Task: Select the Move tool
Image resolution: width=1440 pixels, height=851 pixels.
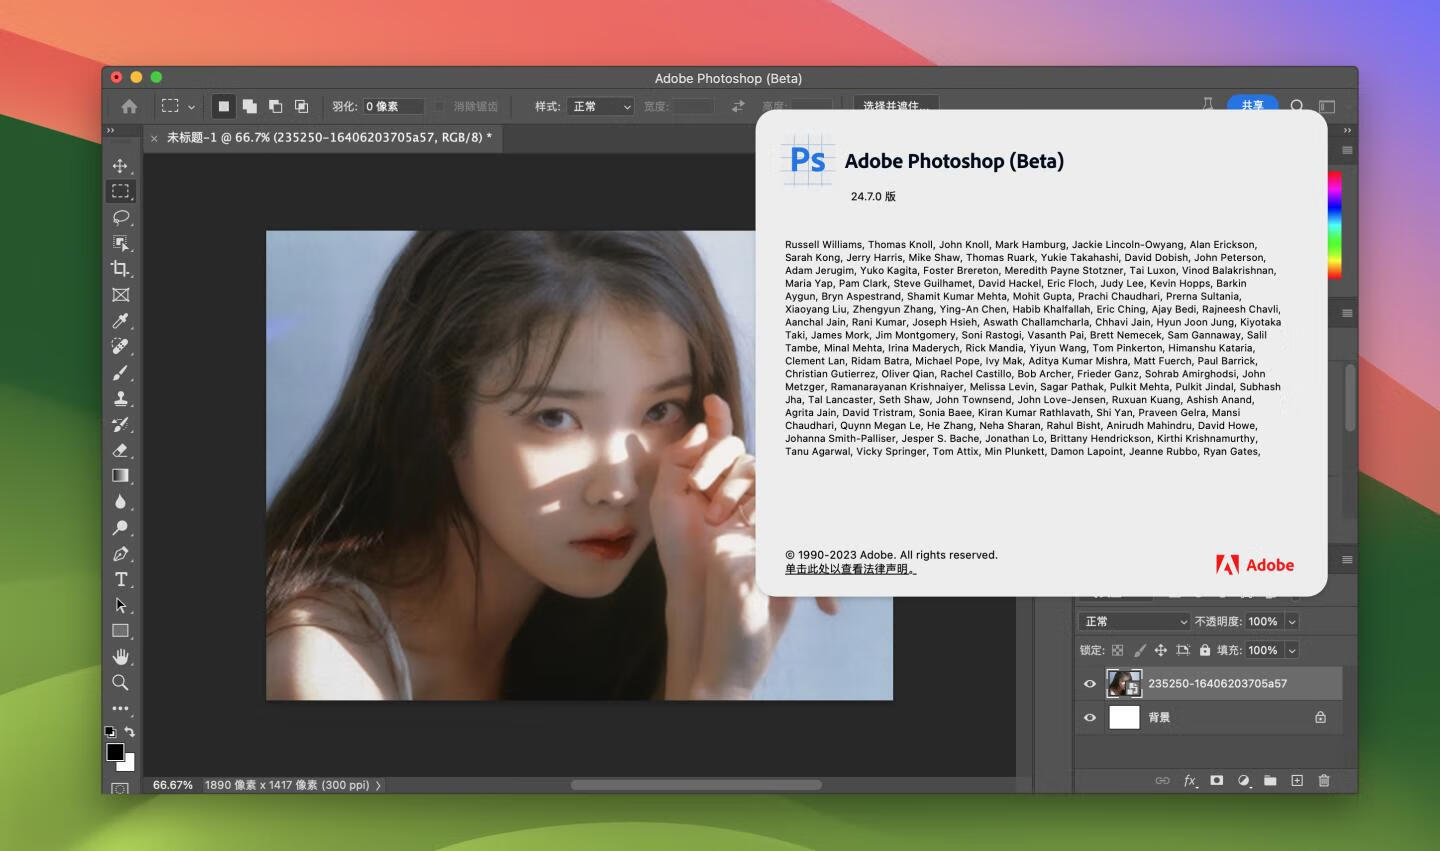Action: pos(120,166)
